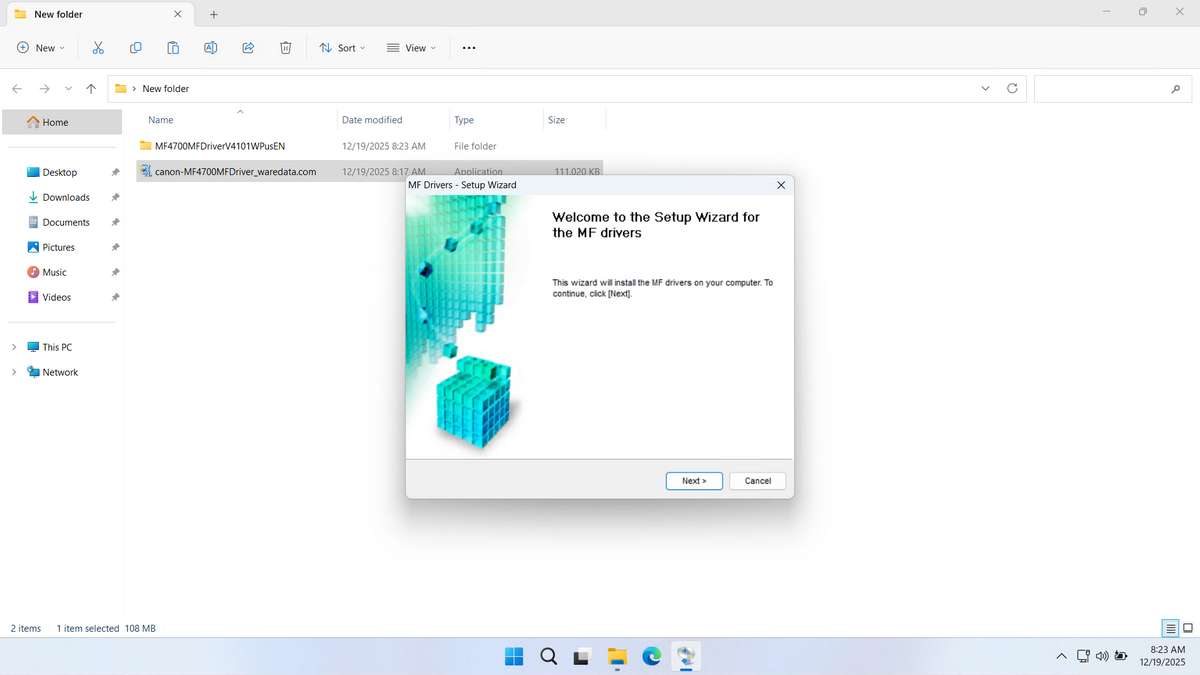
Task: Click the Copy icon in toolbar
Action: tap(135, 48)
